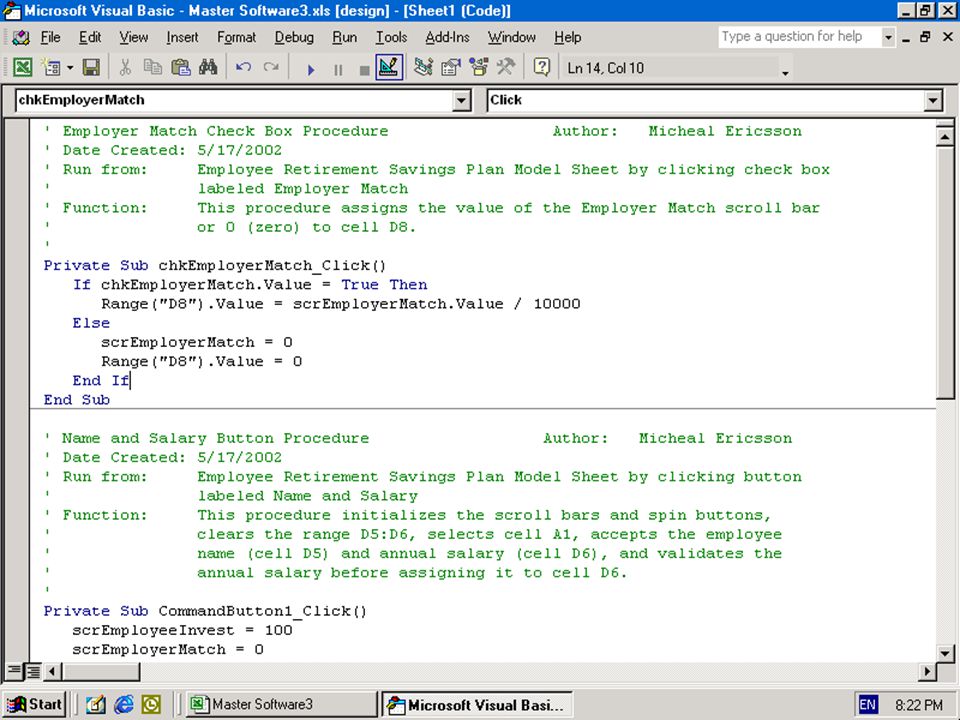
Task: Switch to Full Module View button
Action: coord(33,672)
